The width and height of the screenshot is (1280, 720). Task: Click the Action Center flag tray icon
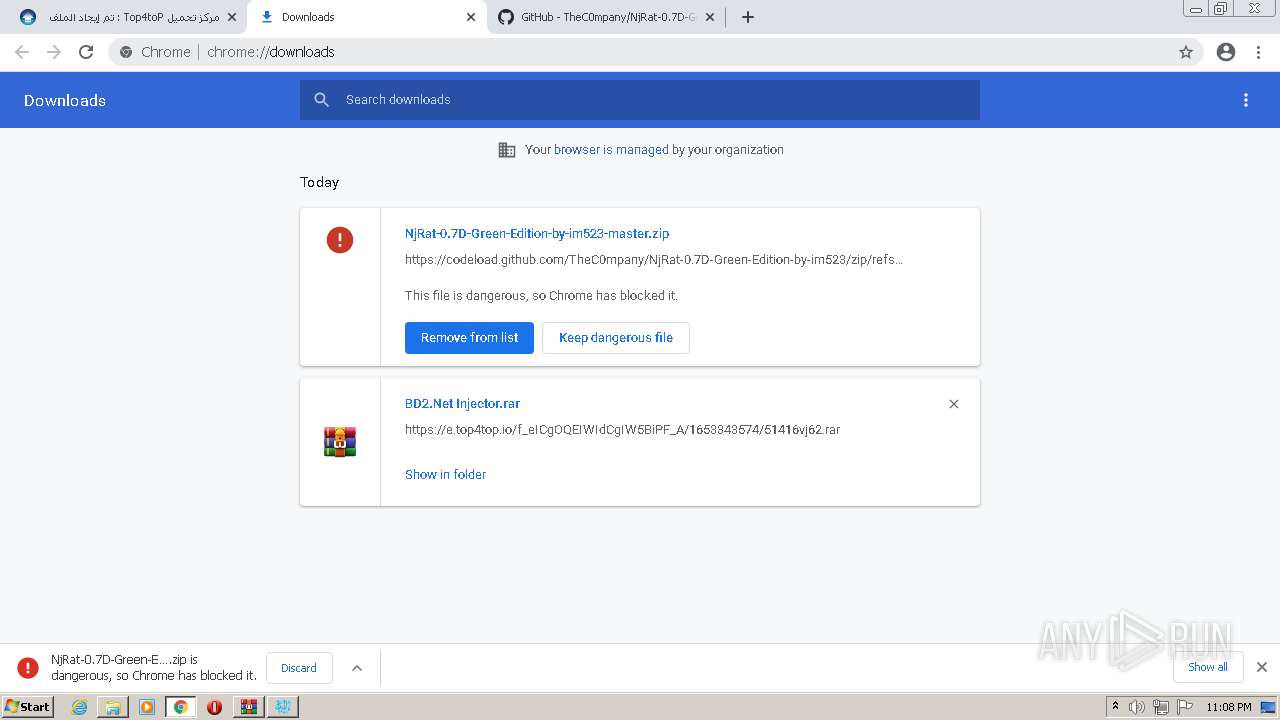[1185, 707]
